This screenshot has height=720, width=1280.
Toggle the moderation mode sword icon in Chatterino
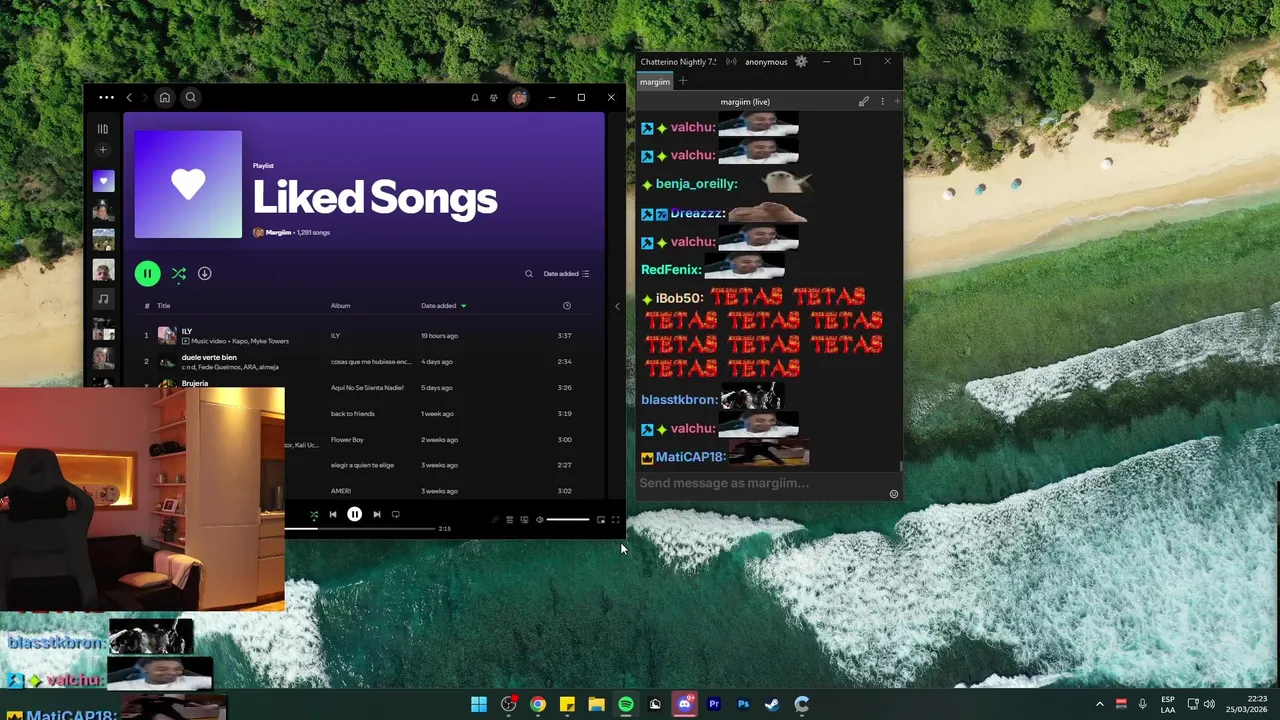864,101
